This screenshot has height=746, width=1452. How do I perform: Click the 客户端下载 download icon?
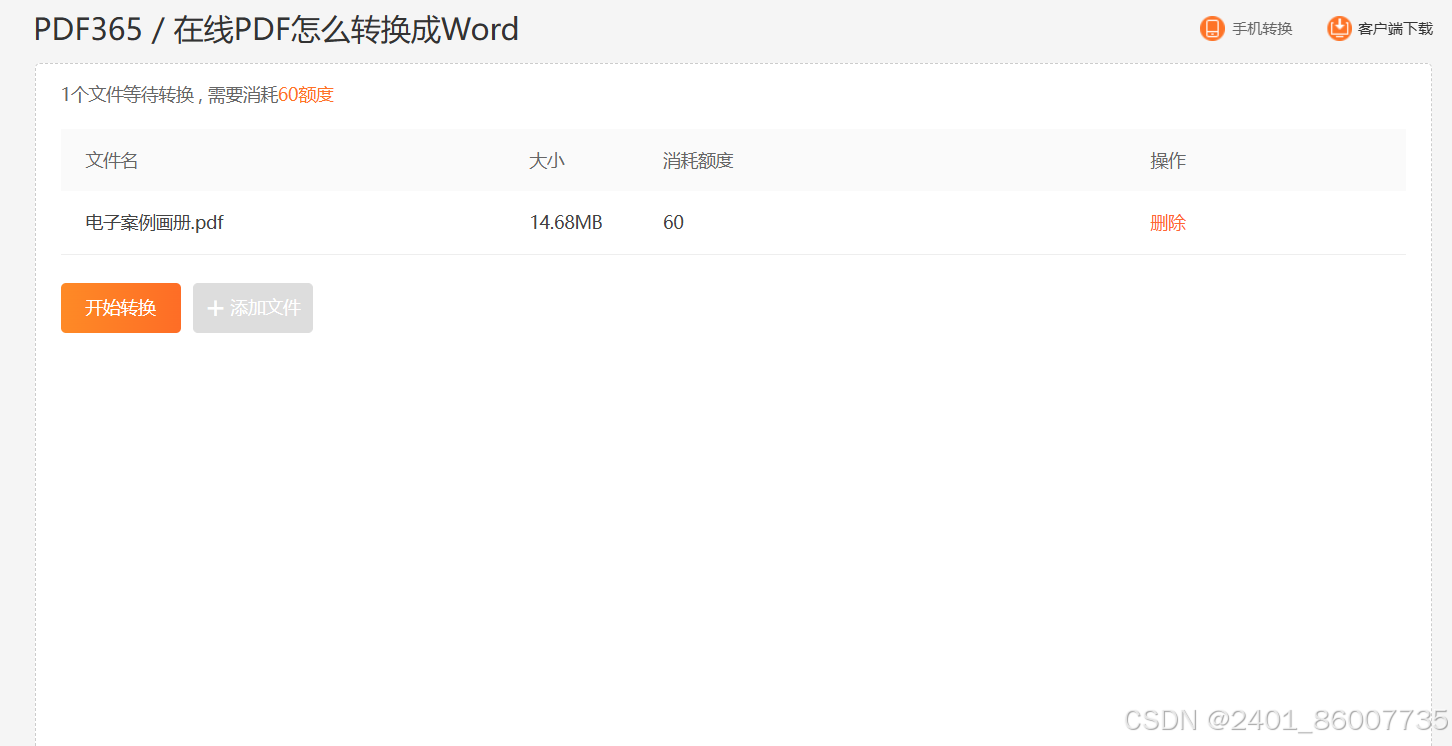1339,29
